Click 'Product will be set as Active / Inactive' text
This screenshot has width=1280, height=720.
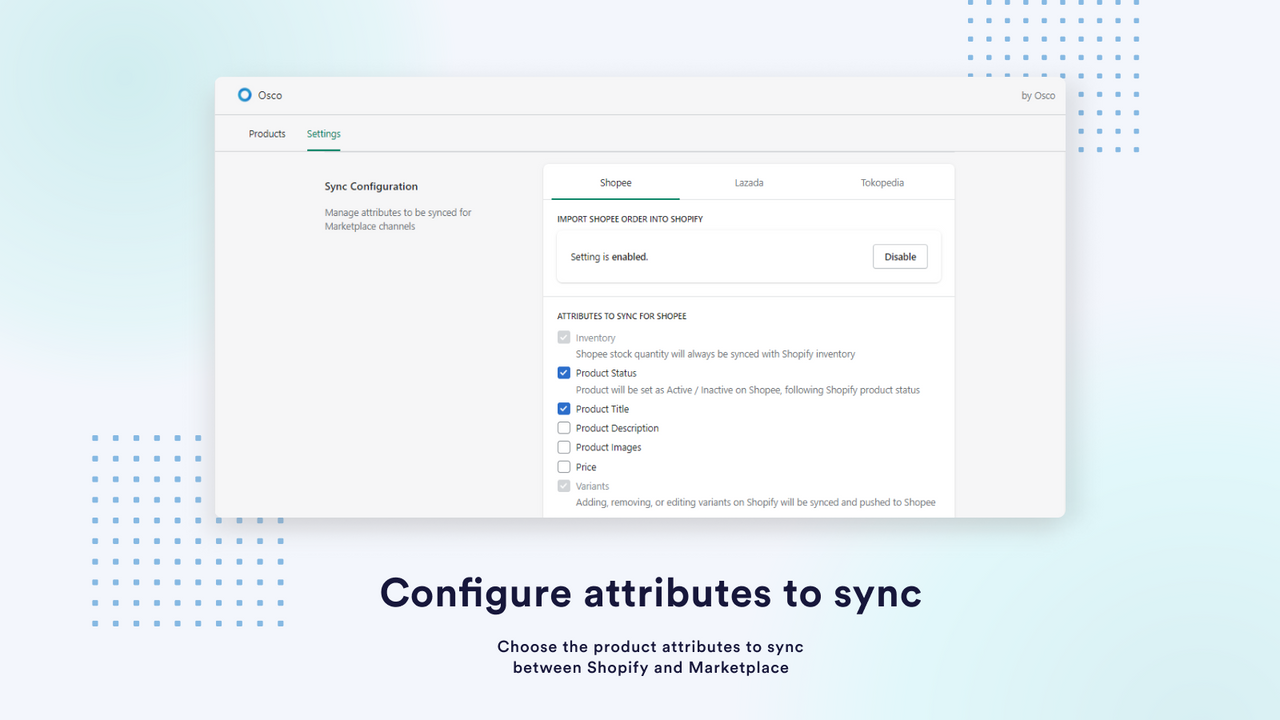(x=748, y=390)
